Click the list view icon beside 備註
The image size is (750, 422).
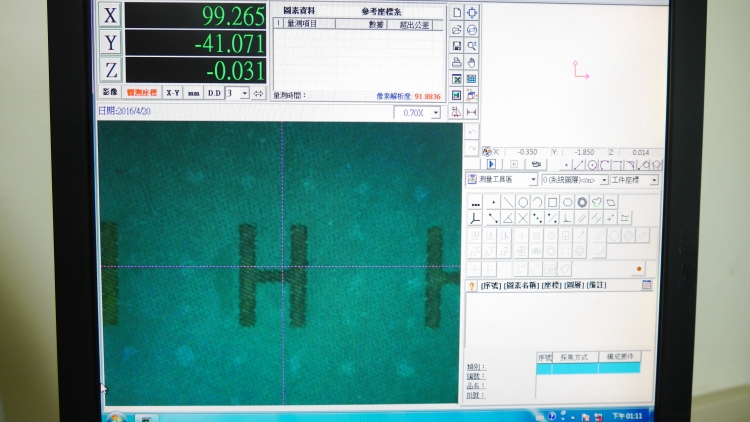coord(647,285)
